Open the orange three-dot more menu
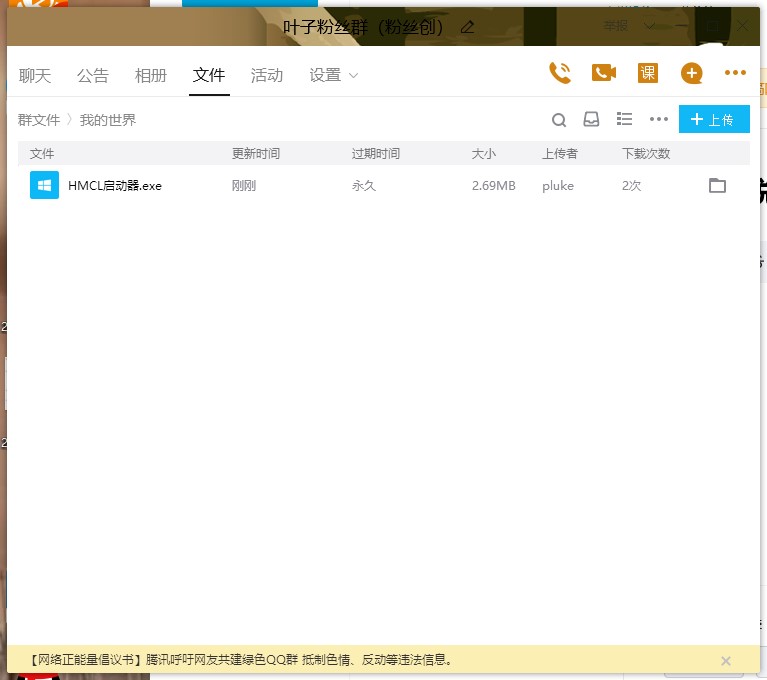This screenshot has width=767, height=680. click(x=735, y=73)
